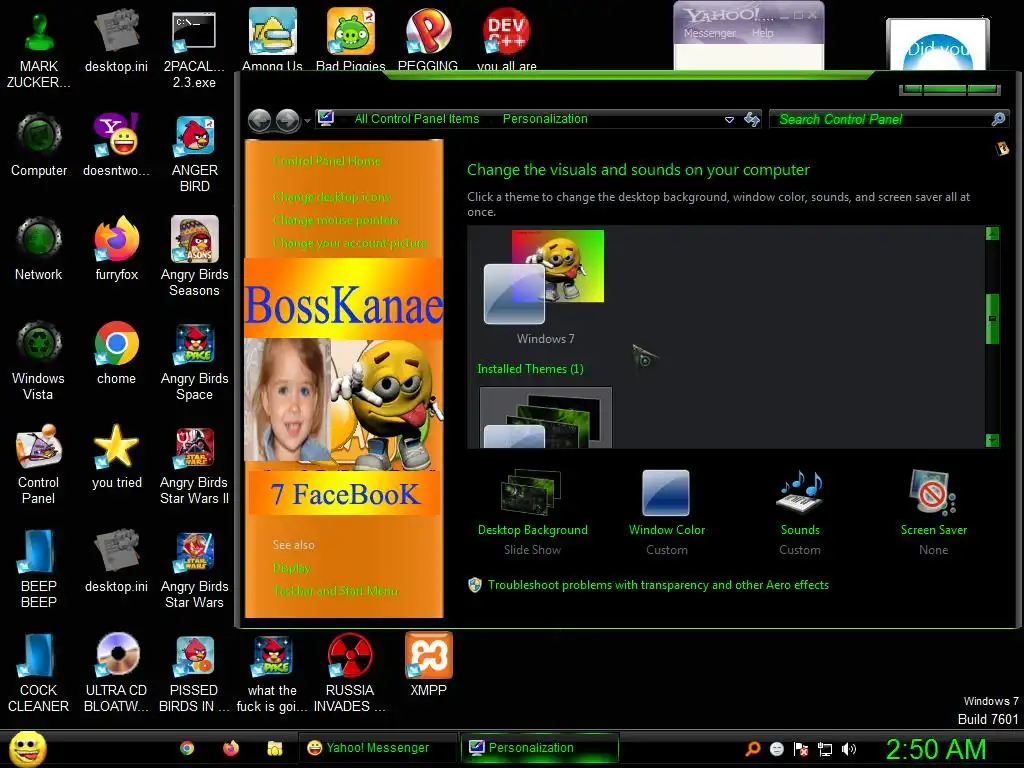Open the 'you tried' star shortcut
This screenshot has width=1024, height=768.
(116, 456)
